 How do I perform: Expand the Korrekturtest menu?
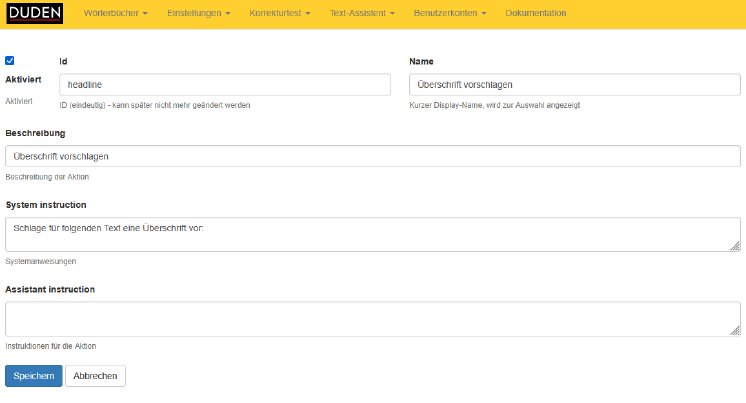coord(280,13)
